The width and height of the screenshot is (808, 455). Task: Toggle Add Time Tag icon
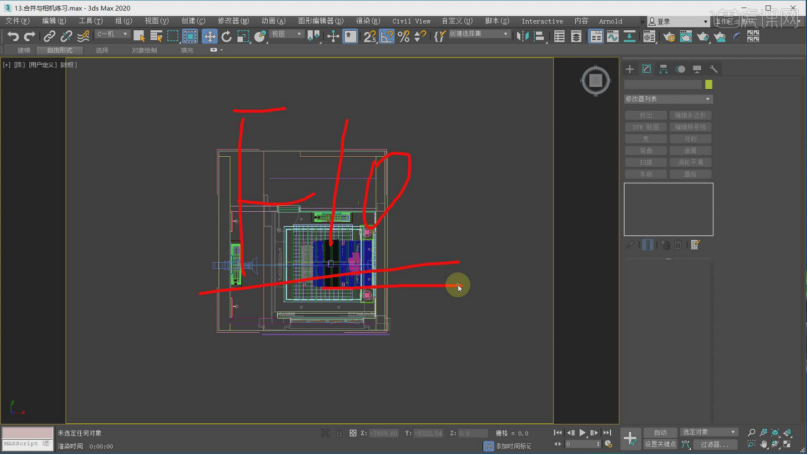[x=489, y=446]
